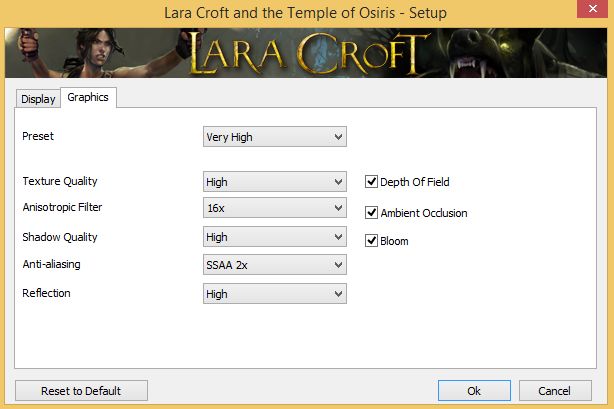Click the window title text
This screenshot has width=614, height=409.
click(305, 13)
